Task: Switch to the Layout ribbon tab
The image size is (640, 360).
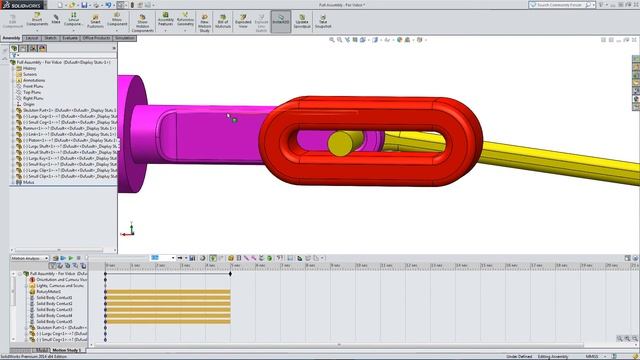Action: (32, 38)
